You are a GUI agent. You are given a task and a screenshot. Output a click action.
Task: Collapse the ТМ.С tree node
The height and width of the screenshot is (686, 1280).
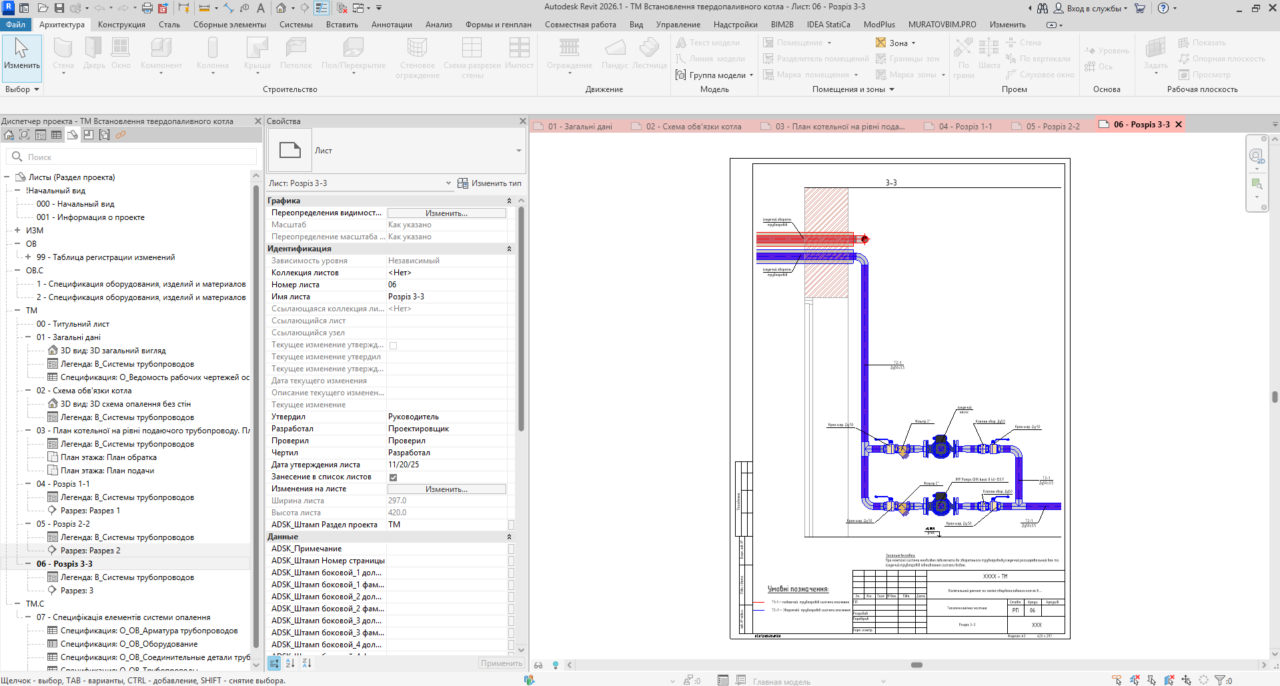coord(16,604)
